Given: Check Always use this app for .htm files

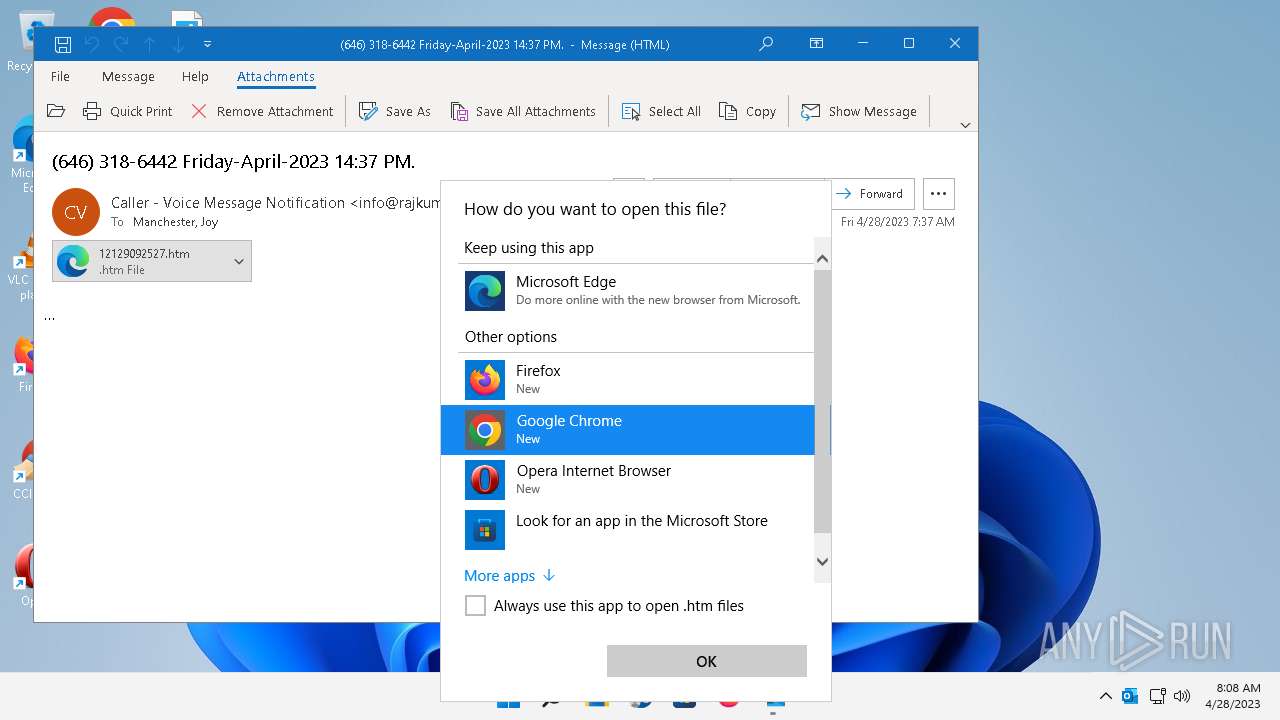Looking at the screenshot, I should (x=476, y=606).
